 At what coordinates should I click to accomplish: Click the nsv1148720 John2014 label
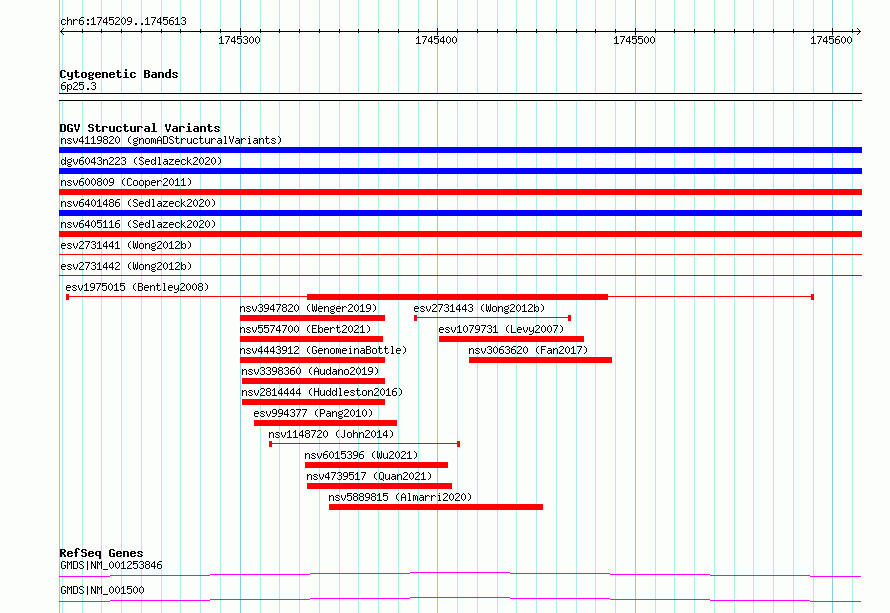[331, 434]
